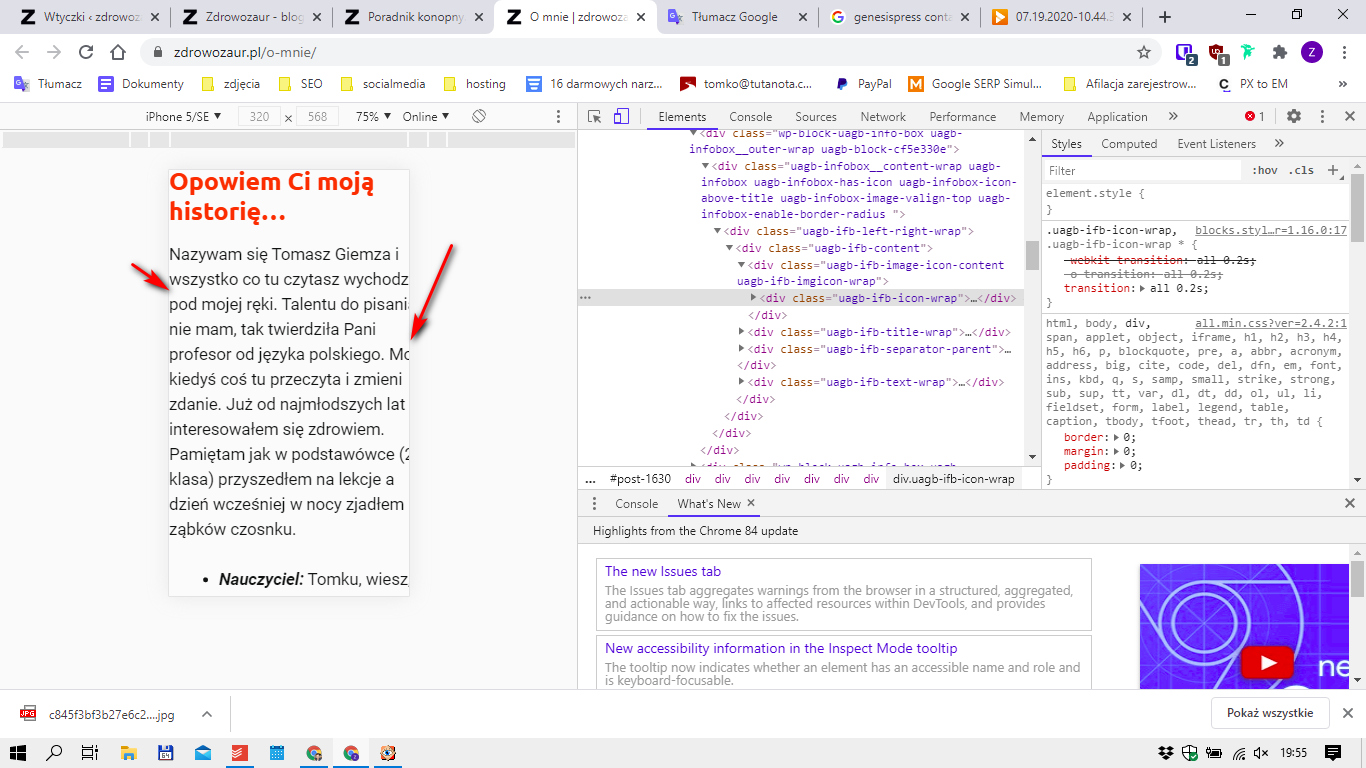Viewport: 1366px width, 768px height.
Task: Open the Chrome profile avatar Z
Action: (1312, 52)
